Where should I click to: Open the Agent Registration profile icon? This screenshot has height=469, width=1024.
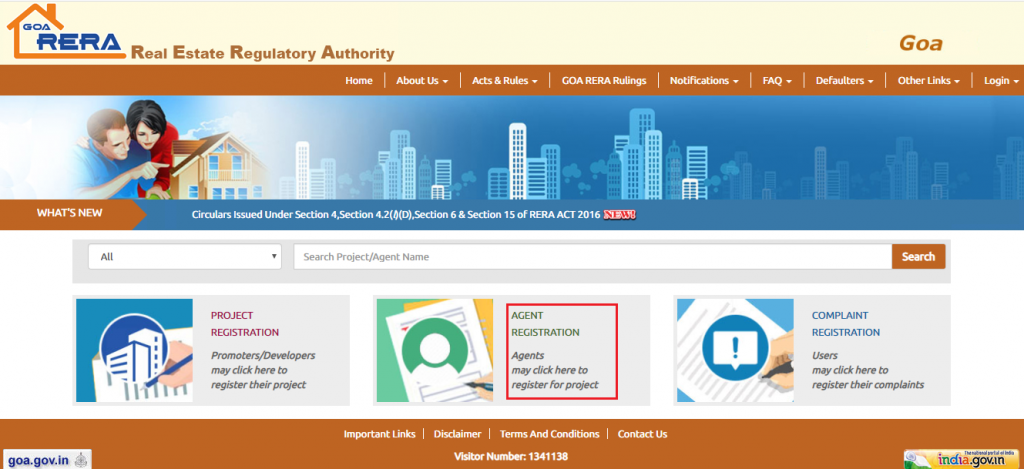click(x=435, y=350)
